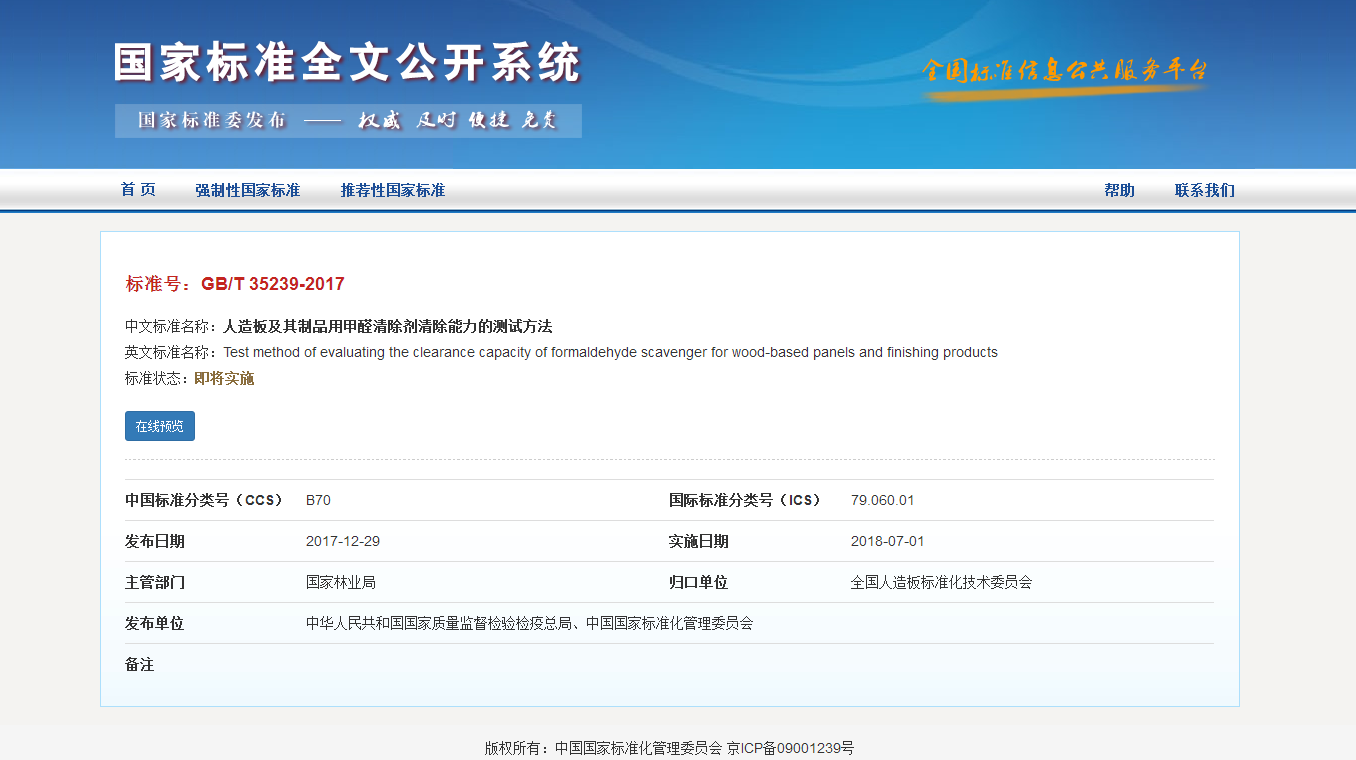Click the CCS classification value B70
Screen dimensions: 1356x760
pyautogui.click(x=318, y=500)
